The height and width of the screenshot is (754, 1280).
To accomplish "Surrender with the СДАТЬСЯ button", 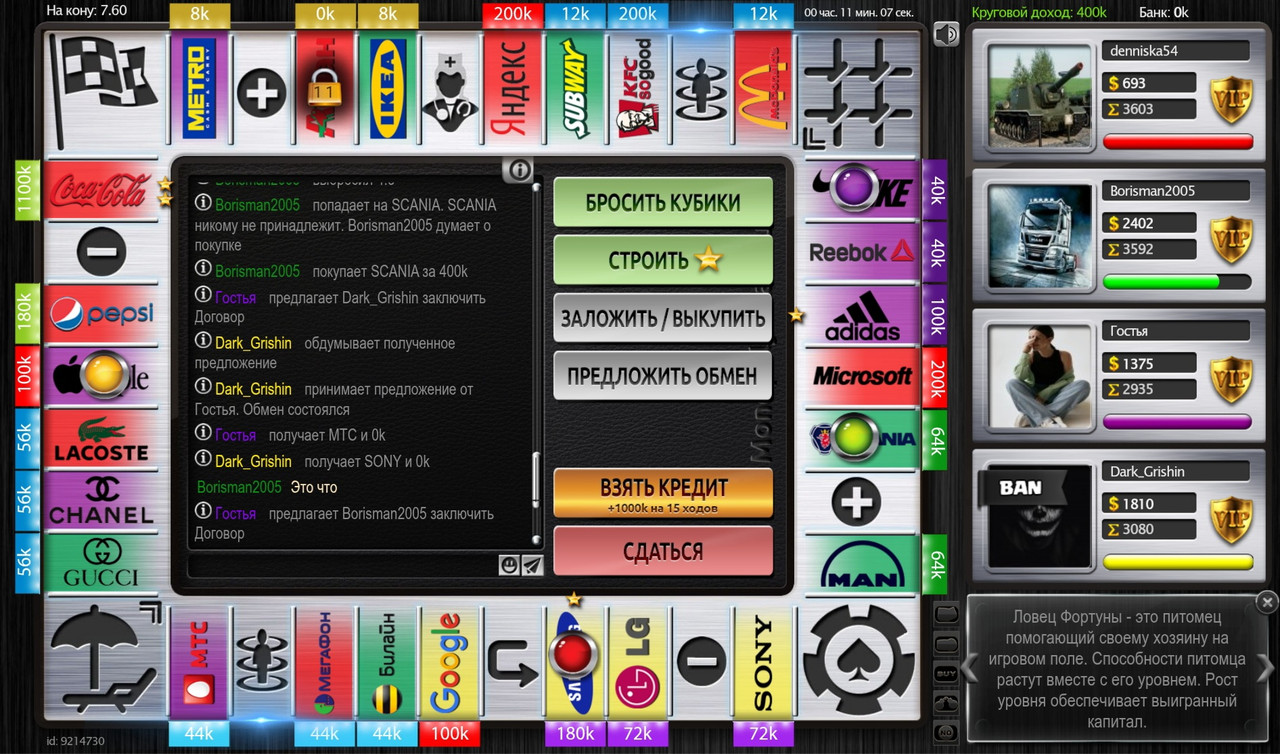I will 663,551.
